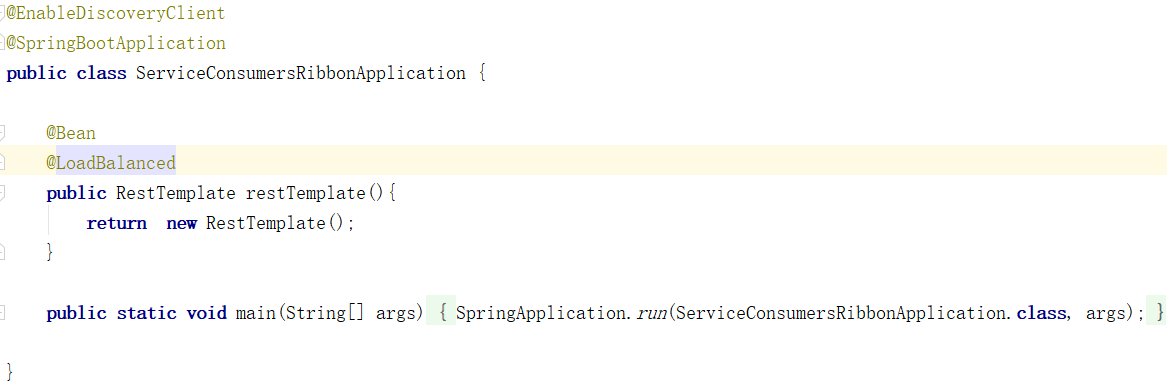Click the restTemplate method name

306,193
